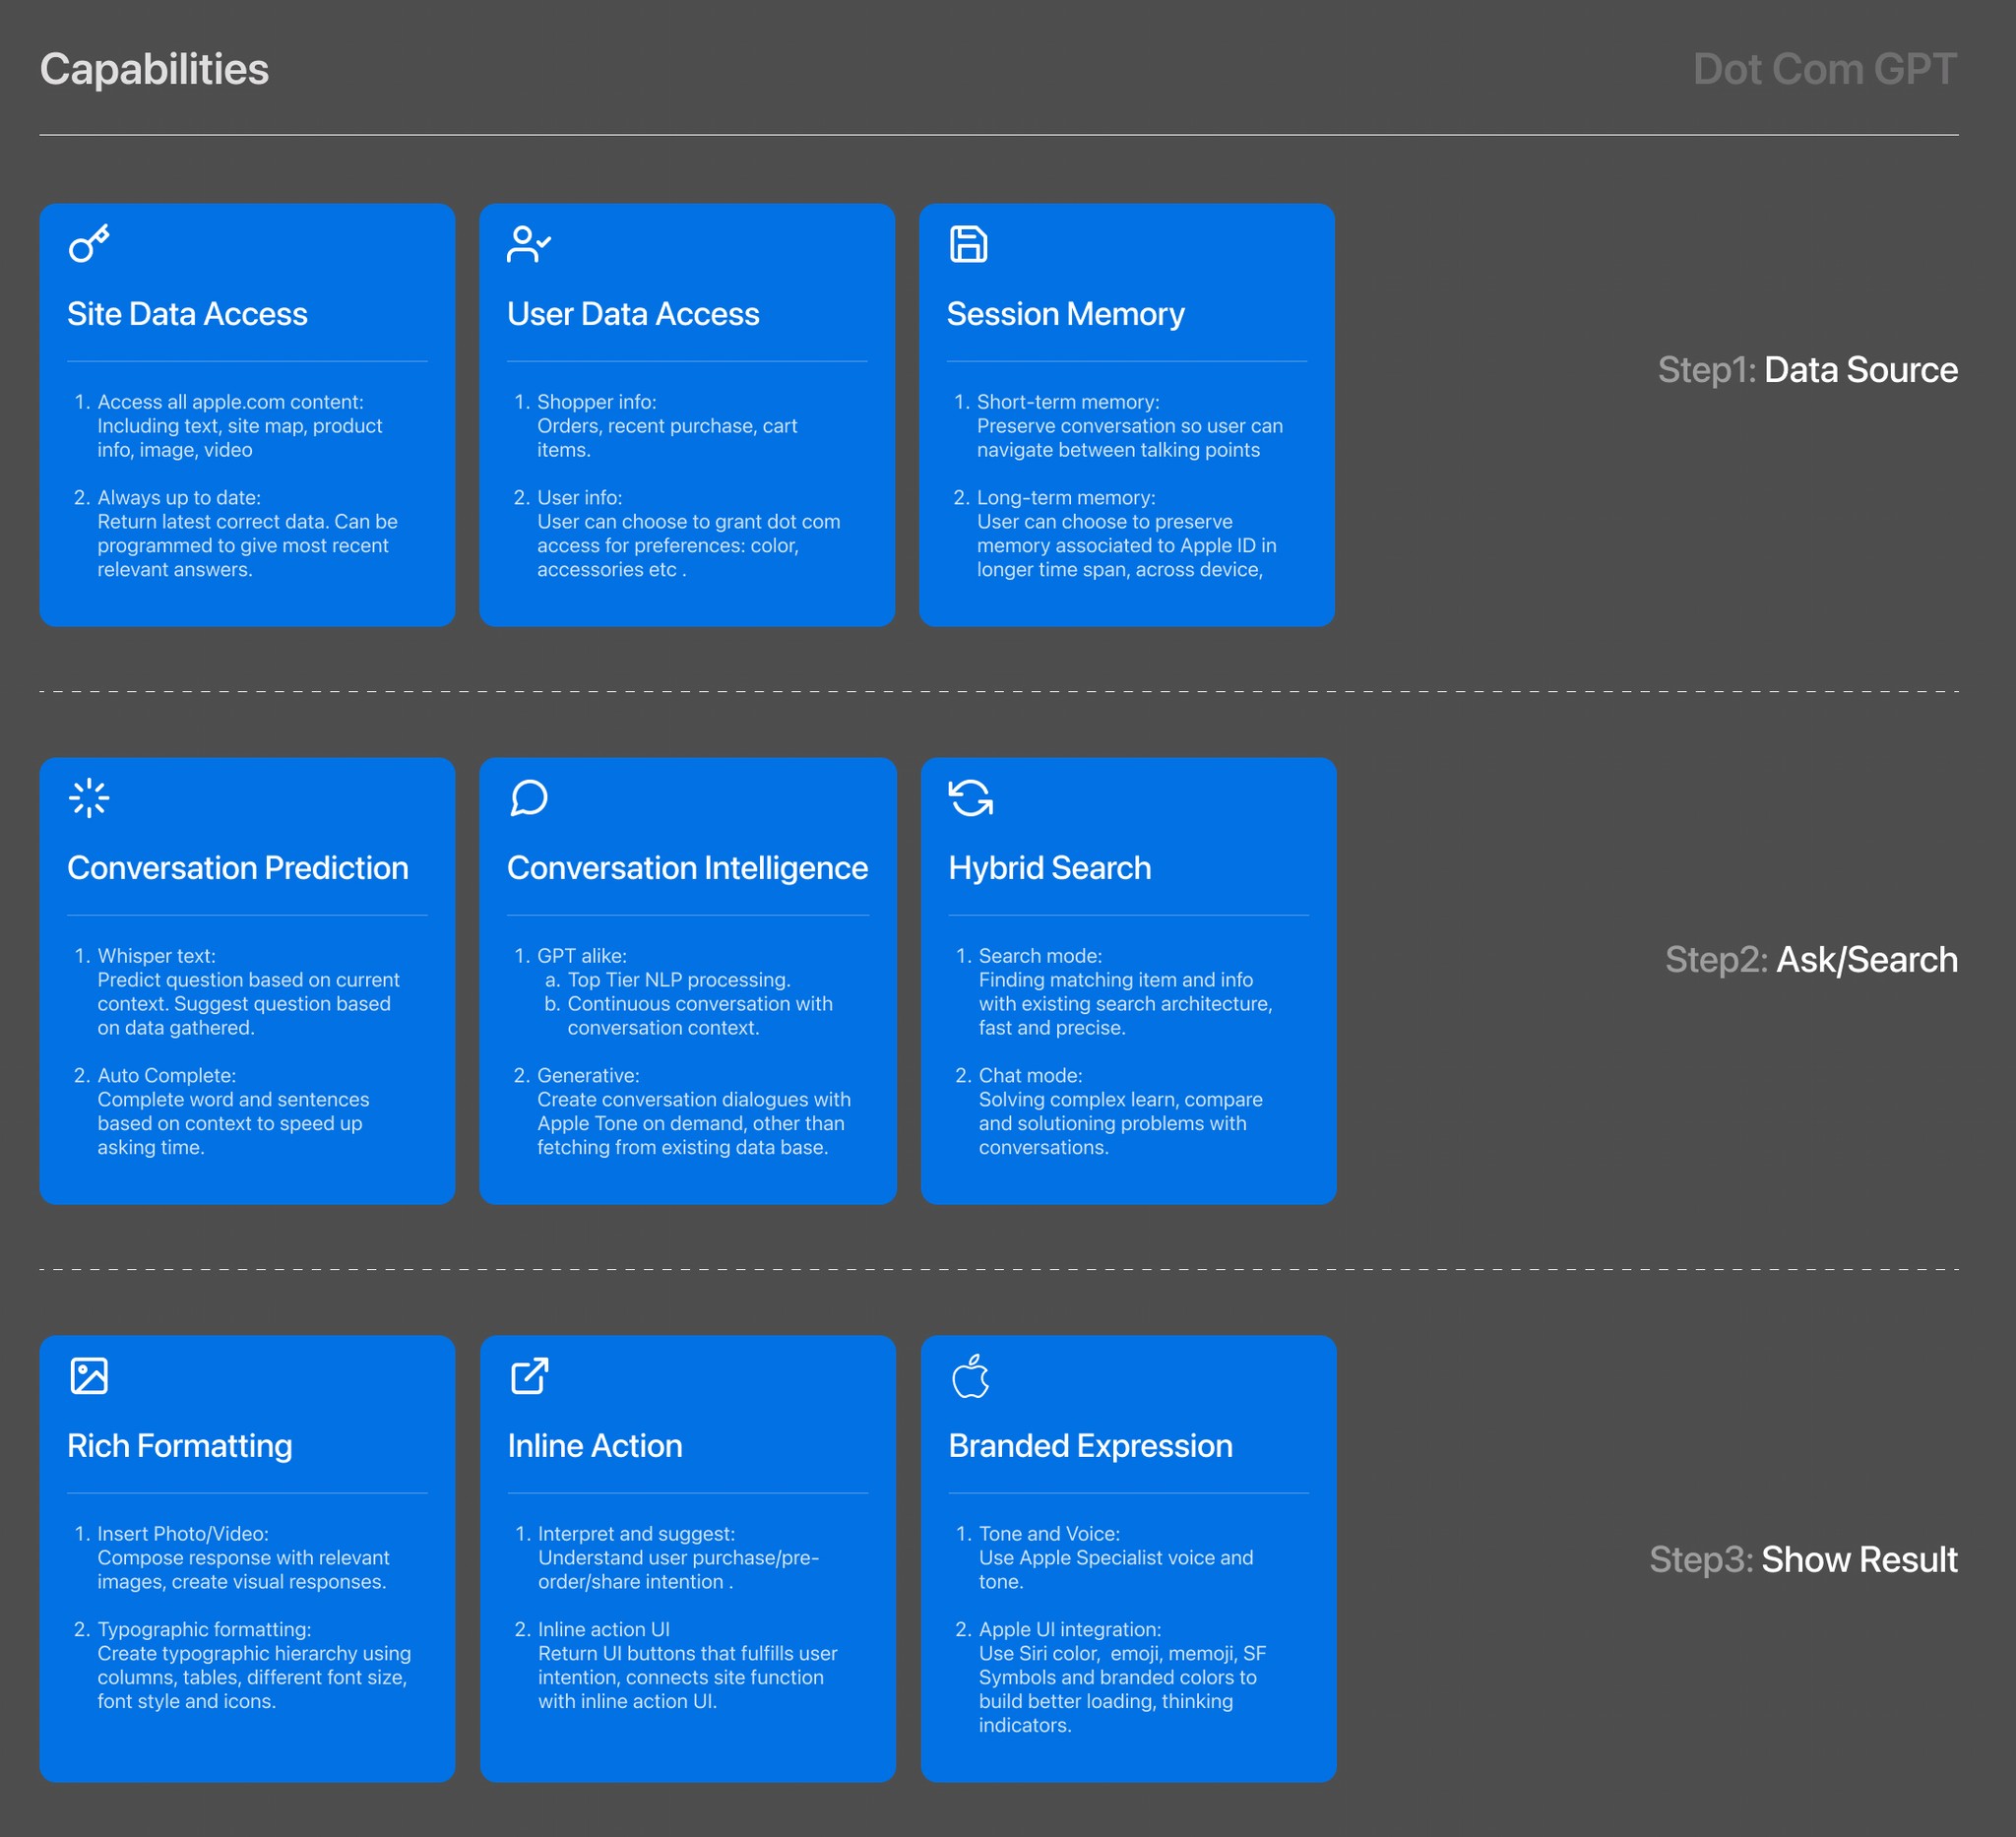Select the Branded Expression heading

(x=1090, y=1446)
